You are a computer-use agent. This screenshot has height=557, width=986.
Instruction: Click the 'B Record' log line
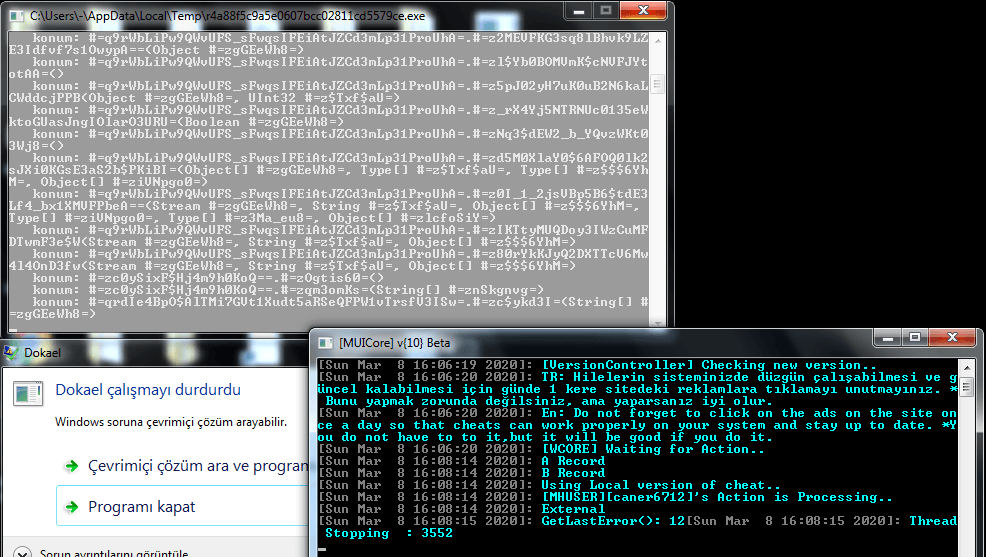point(573,473)
